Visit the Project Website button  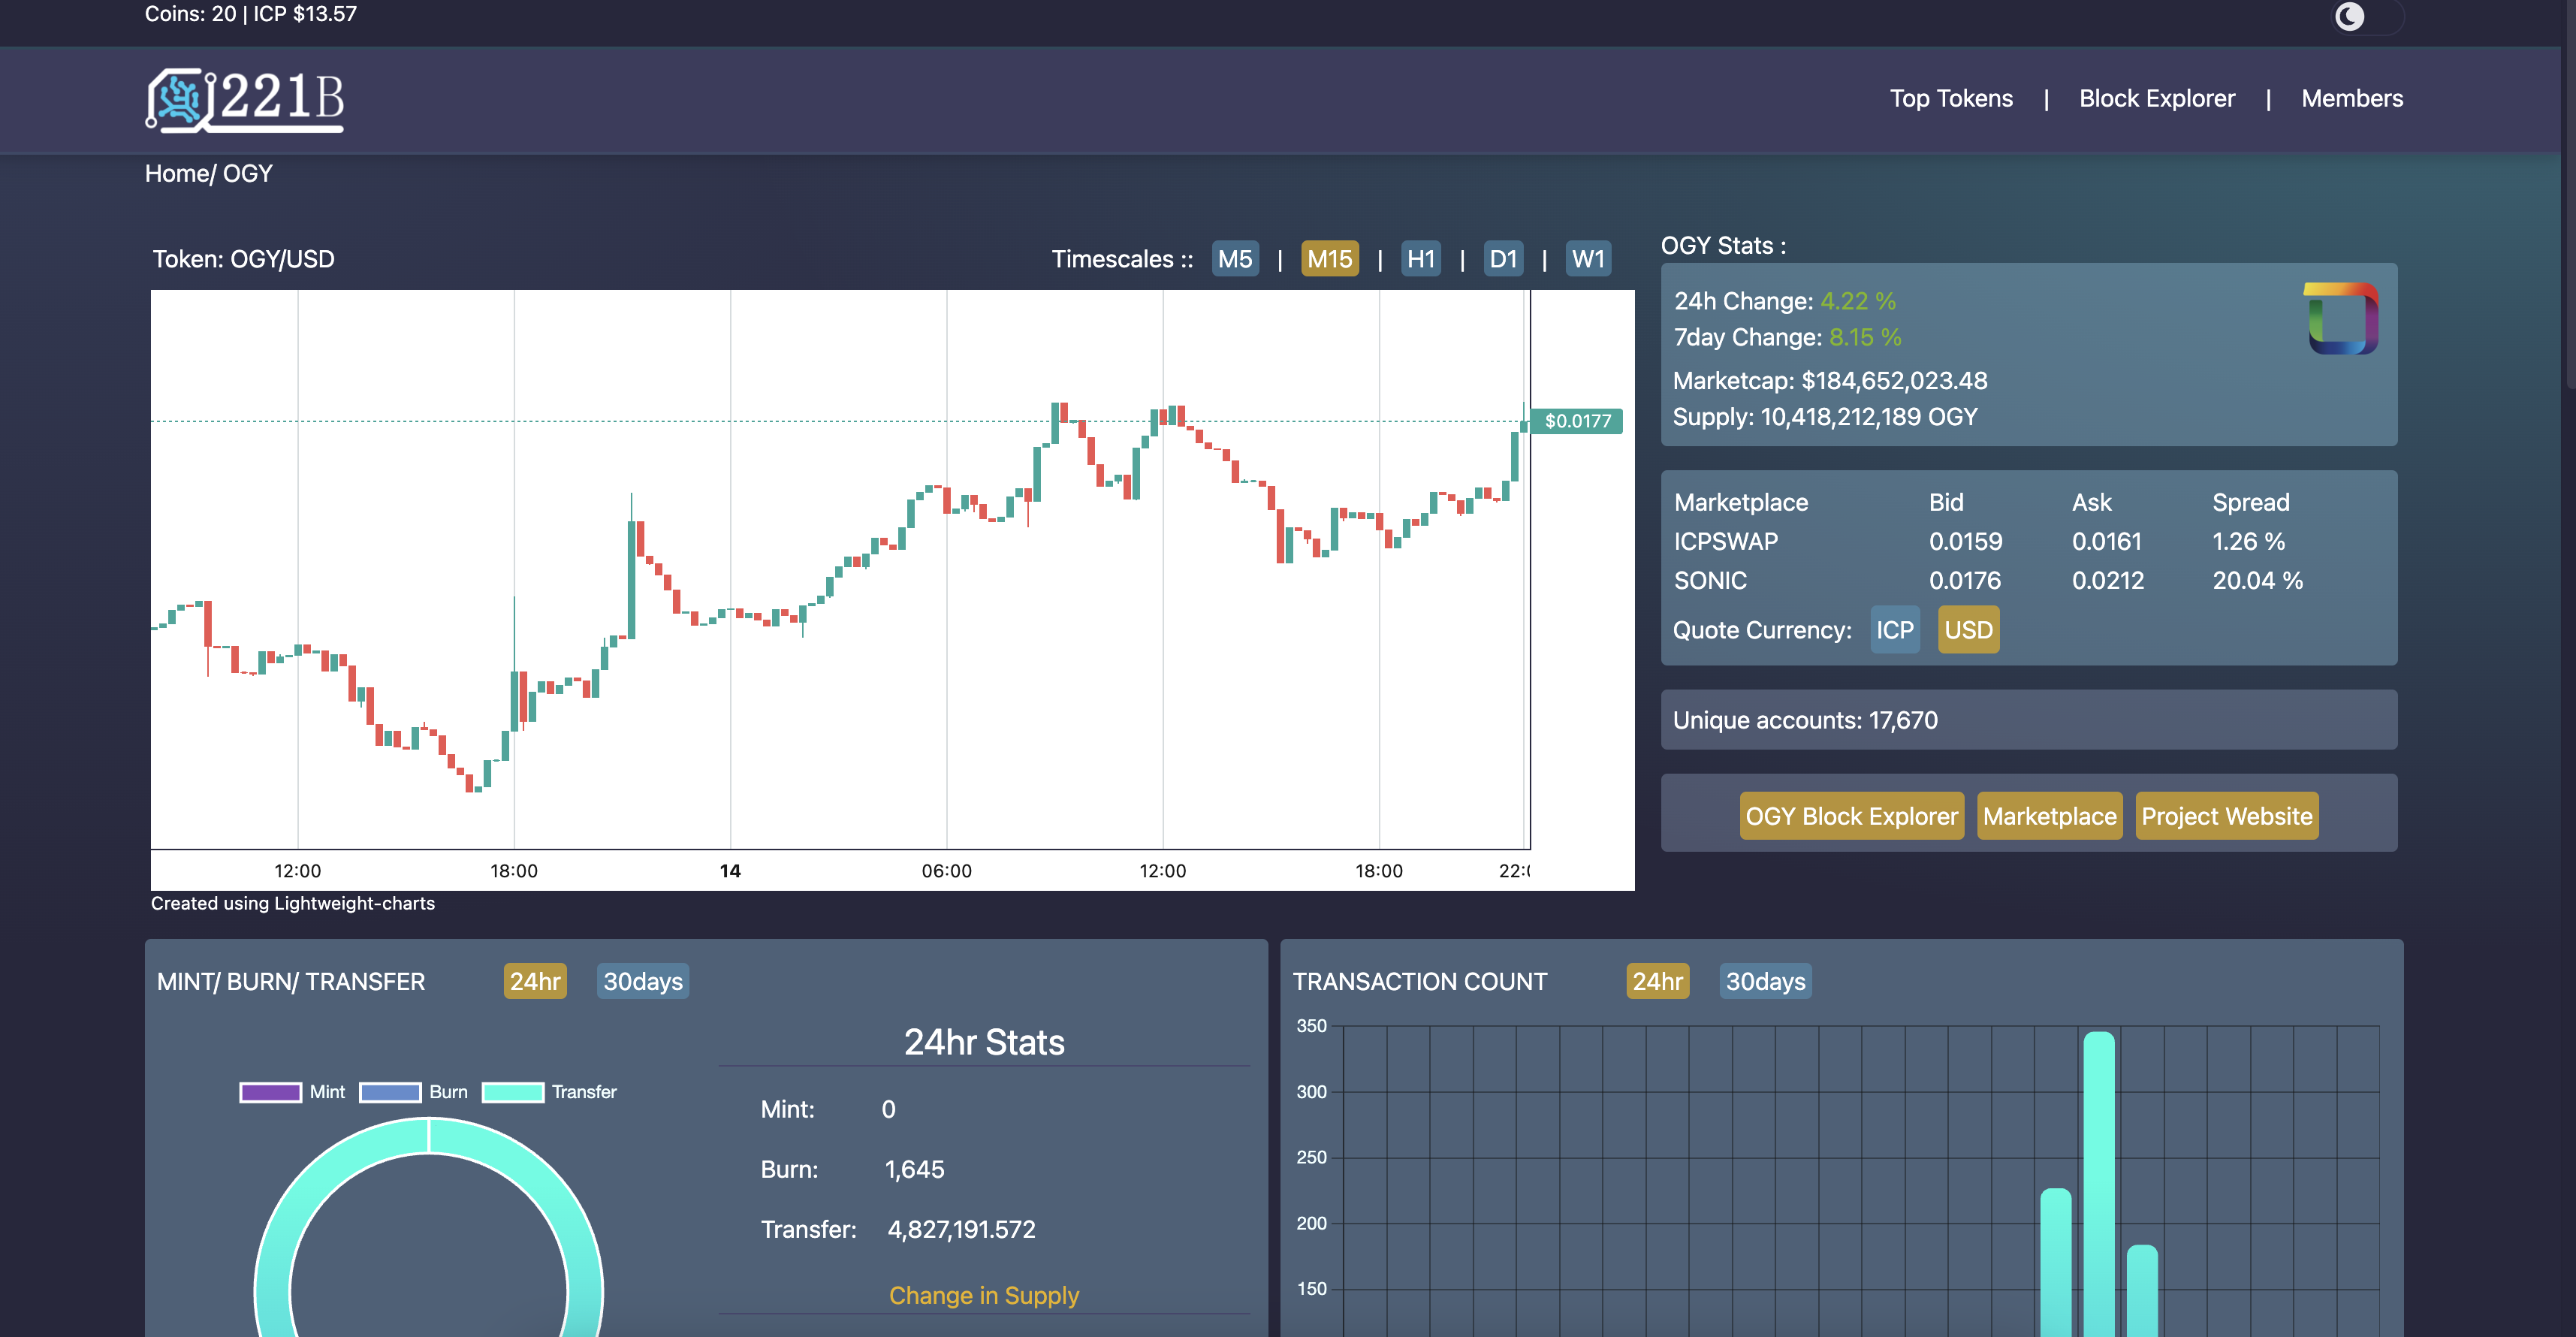(2226, 816)
